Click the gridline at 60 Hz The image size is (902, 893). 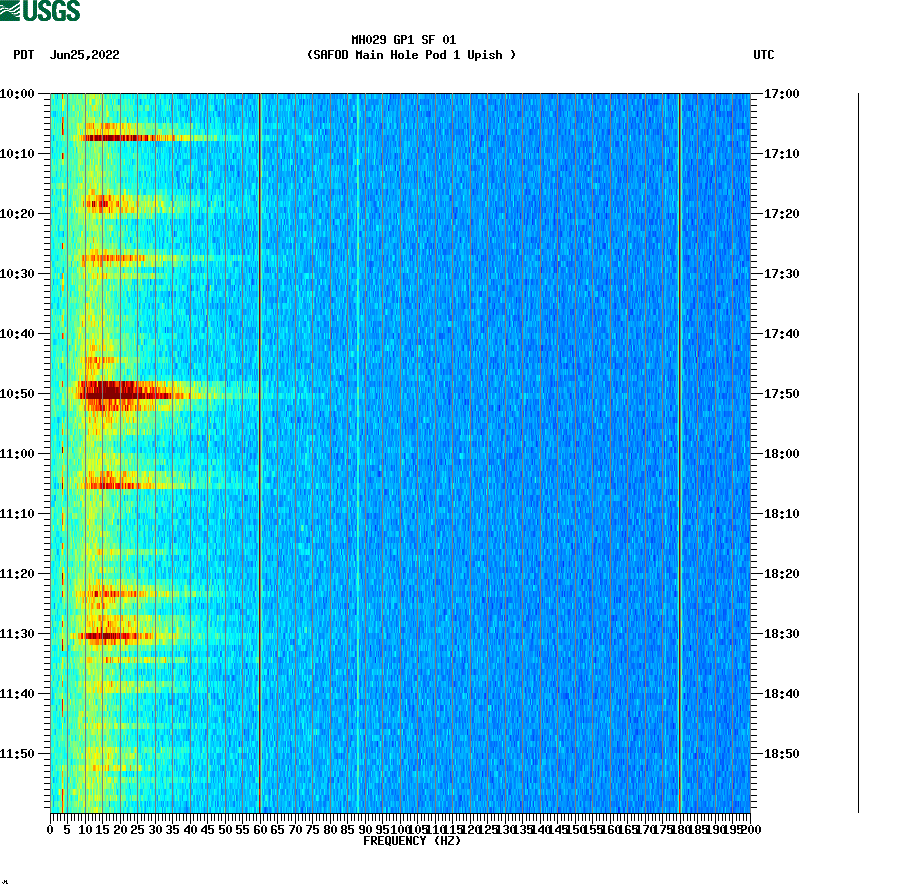[260, 450]
